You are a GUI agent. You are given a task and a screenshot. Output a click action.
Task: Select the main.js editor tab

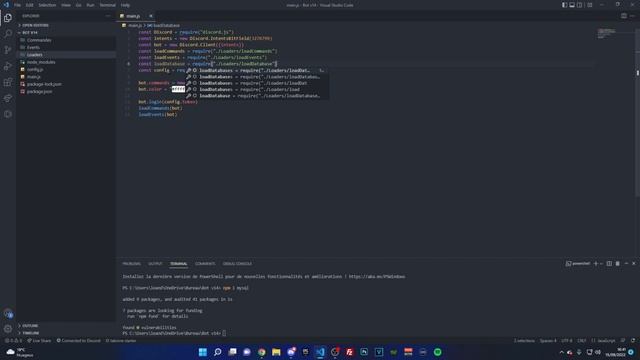133,16
